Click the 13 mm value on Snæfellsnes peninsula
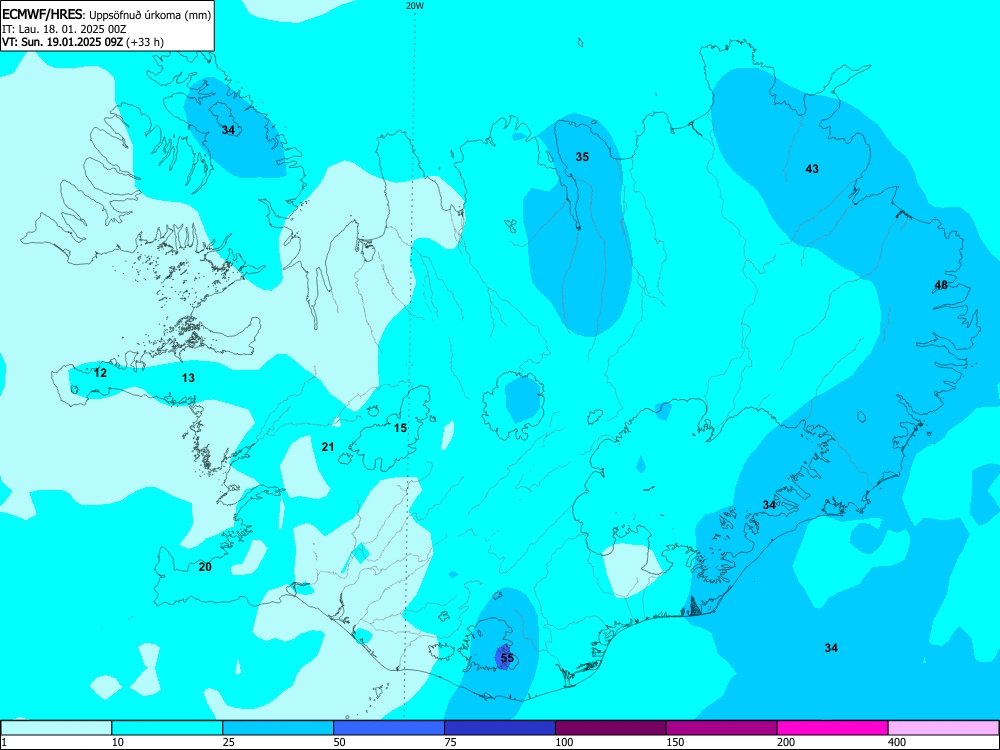 point(188,378)
